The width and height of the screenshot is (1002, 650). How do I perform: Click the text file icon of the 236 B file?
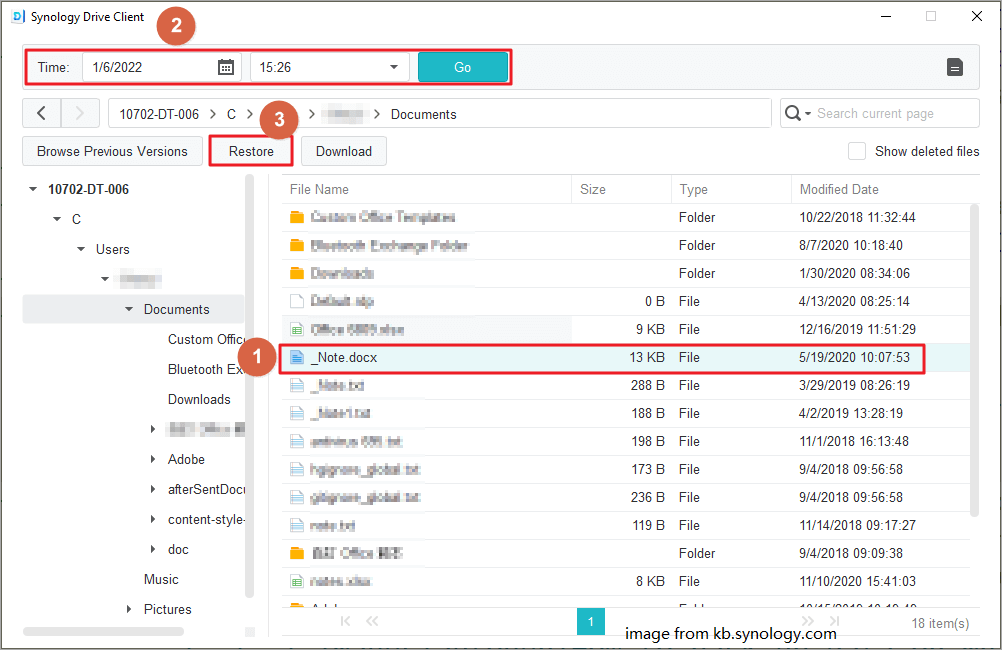coord(297,497)
